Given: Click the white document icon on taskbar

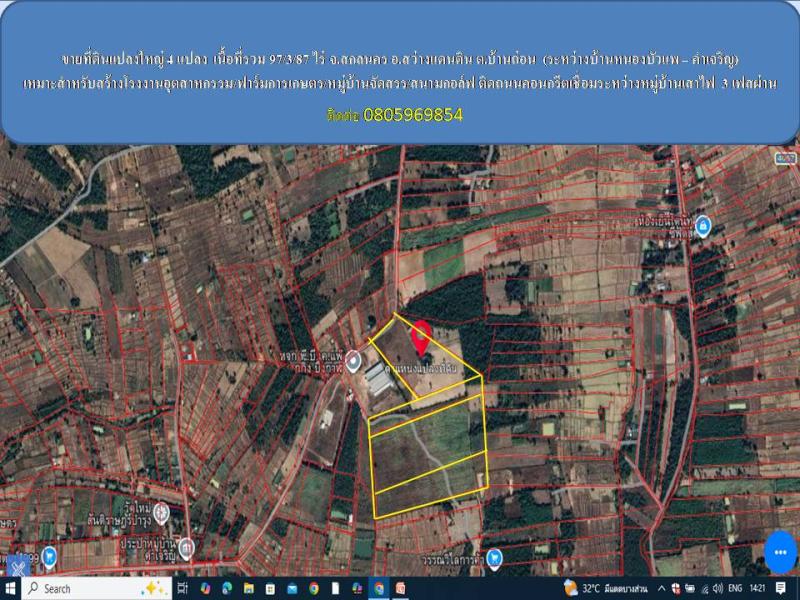Looking at the screenshot, I should point(336,588).
